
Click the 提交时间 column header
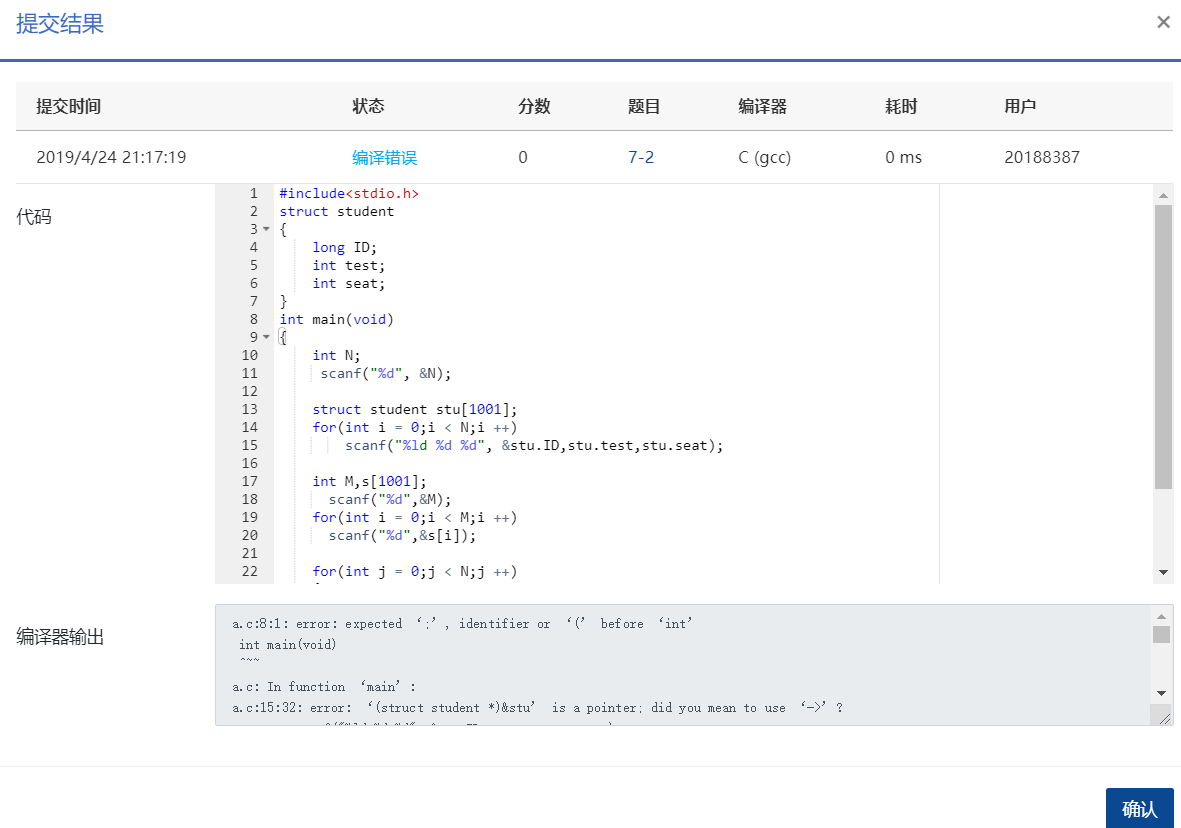coord(69,106)
